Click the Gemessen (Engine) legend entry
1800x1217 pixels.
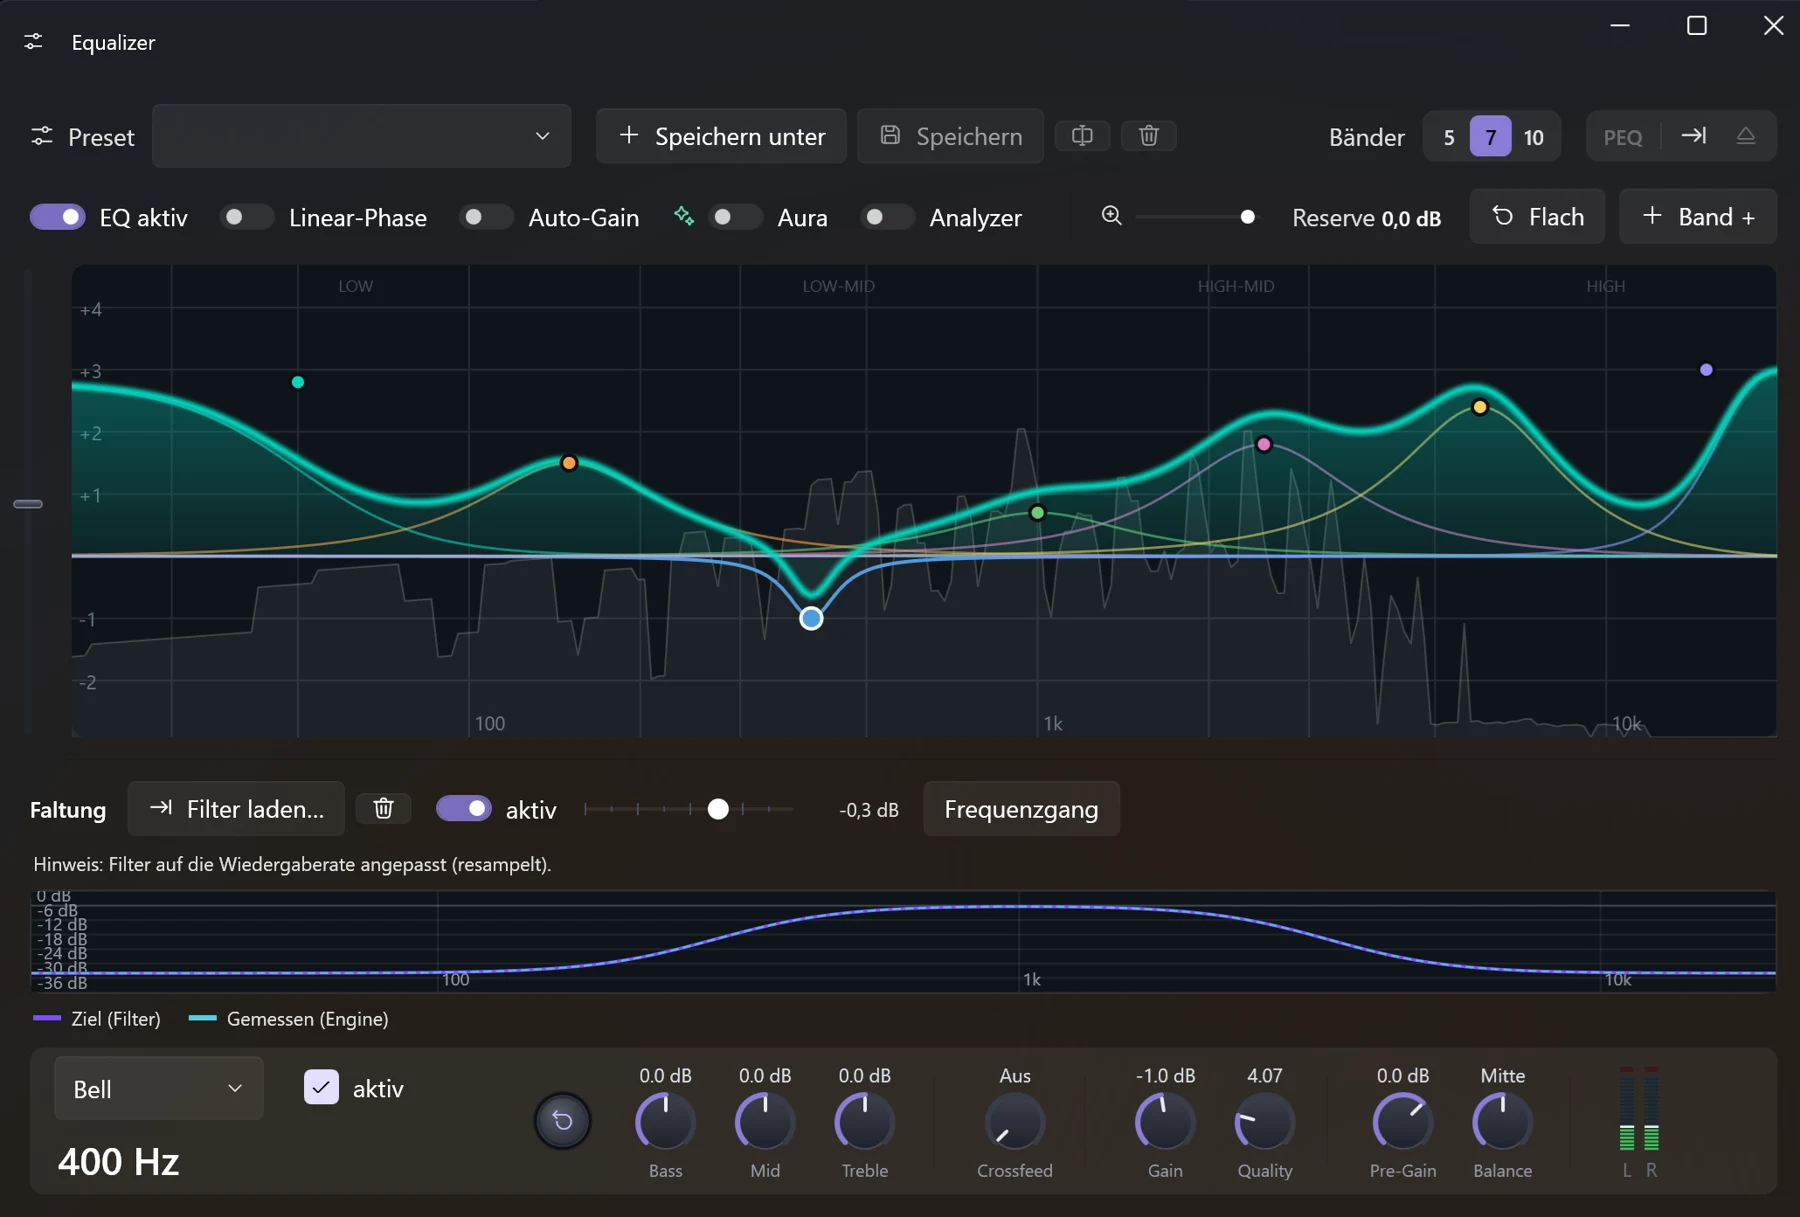pyautogui.click(x=288, y=1019)
